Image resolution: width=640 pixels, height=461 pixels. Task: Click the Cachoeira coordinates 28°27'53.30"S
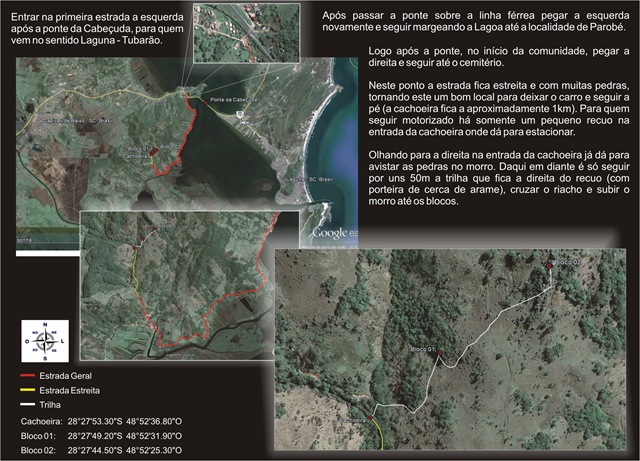pos(95,421)
